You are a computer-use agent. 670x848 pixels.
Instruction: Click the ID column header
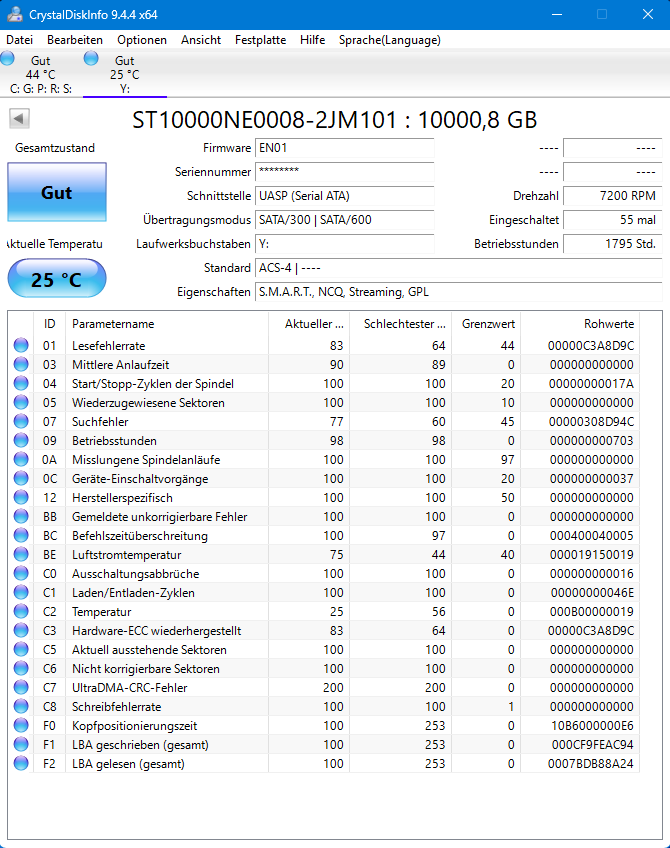pyautogui.click(x=49, y=324)
